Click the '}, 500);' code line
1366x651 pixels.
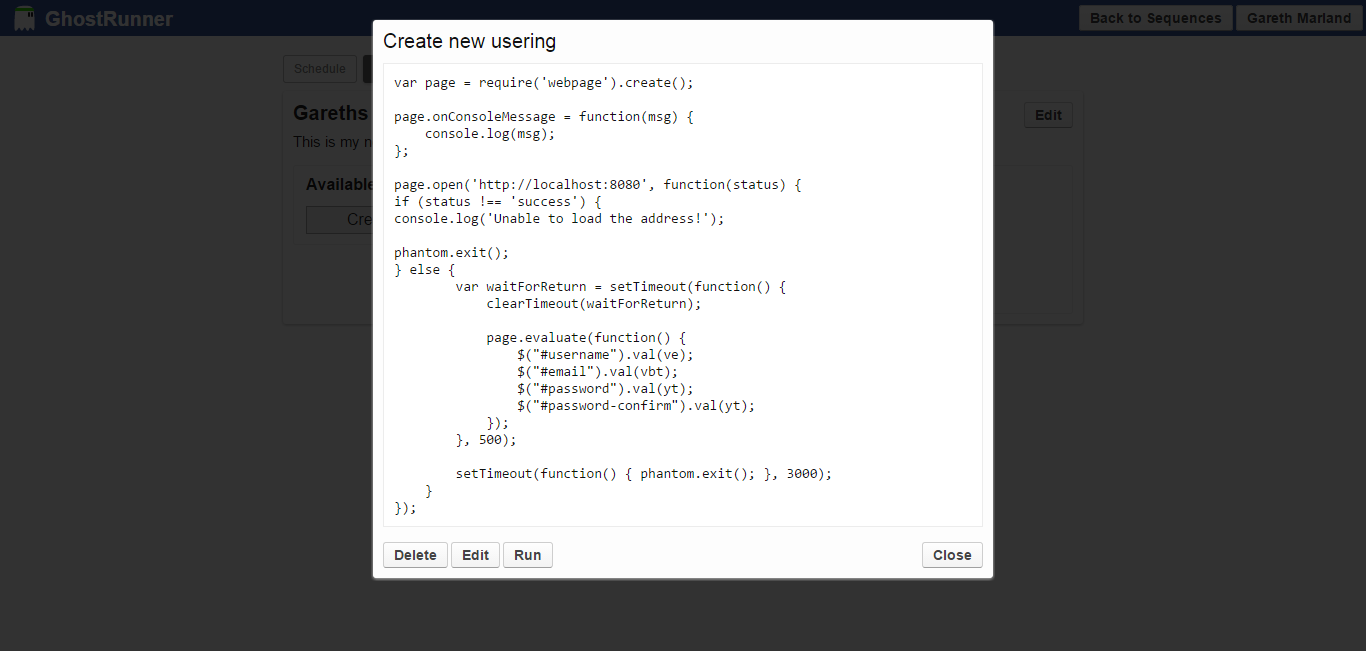(486, 440)
